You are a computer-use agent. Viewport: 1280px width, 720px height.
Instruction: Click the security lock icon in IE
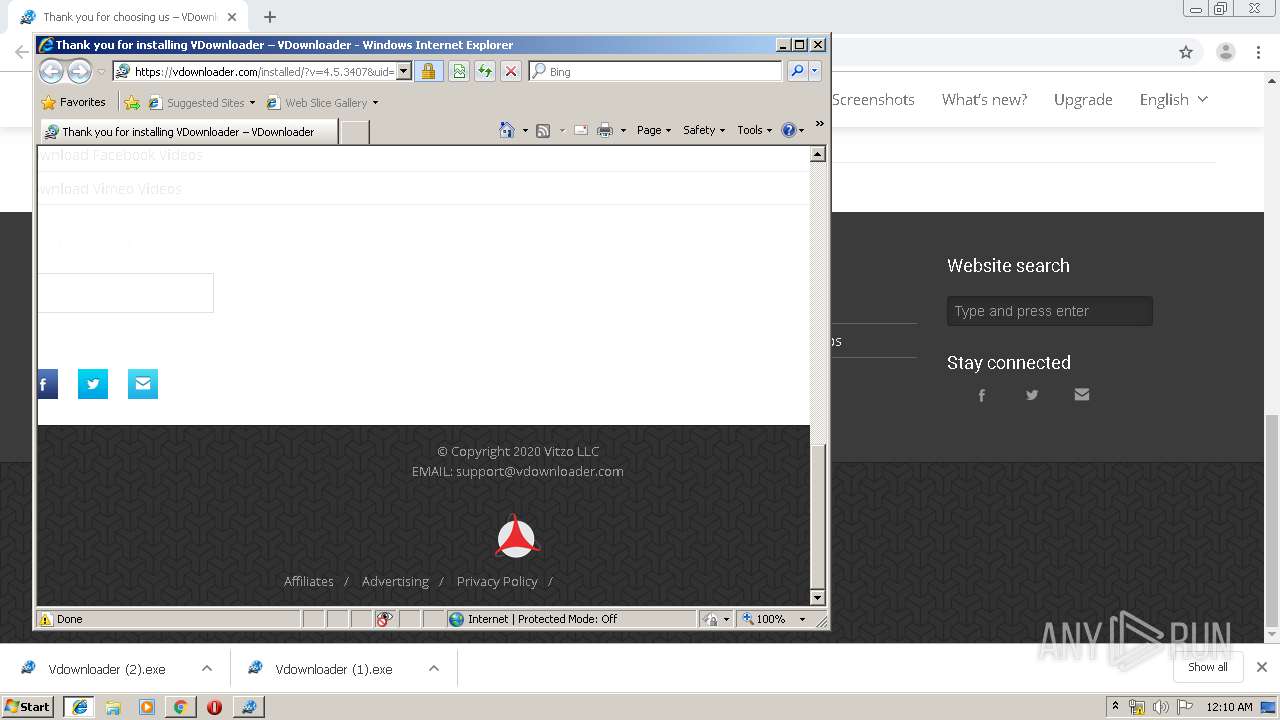[428, 71]
